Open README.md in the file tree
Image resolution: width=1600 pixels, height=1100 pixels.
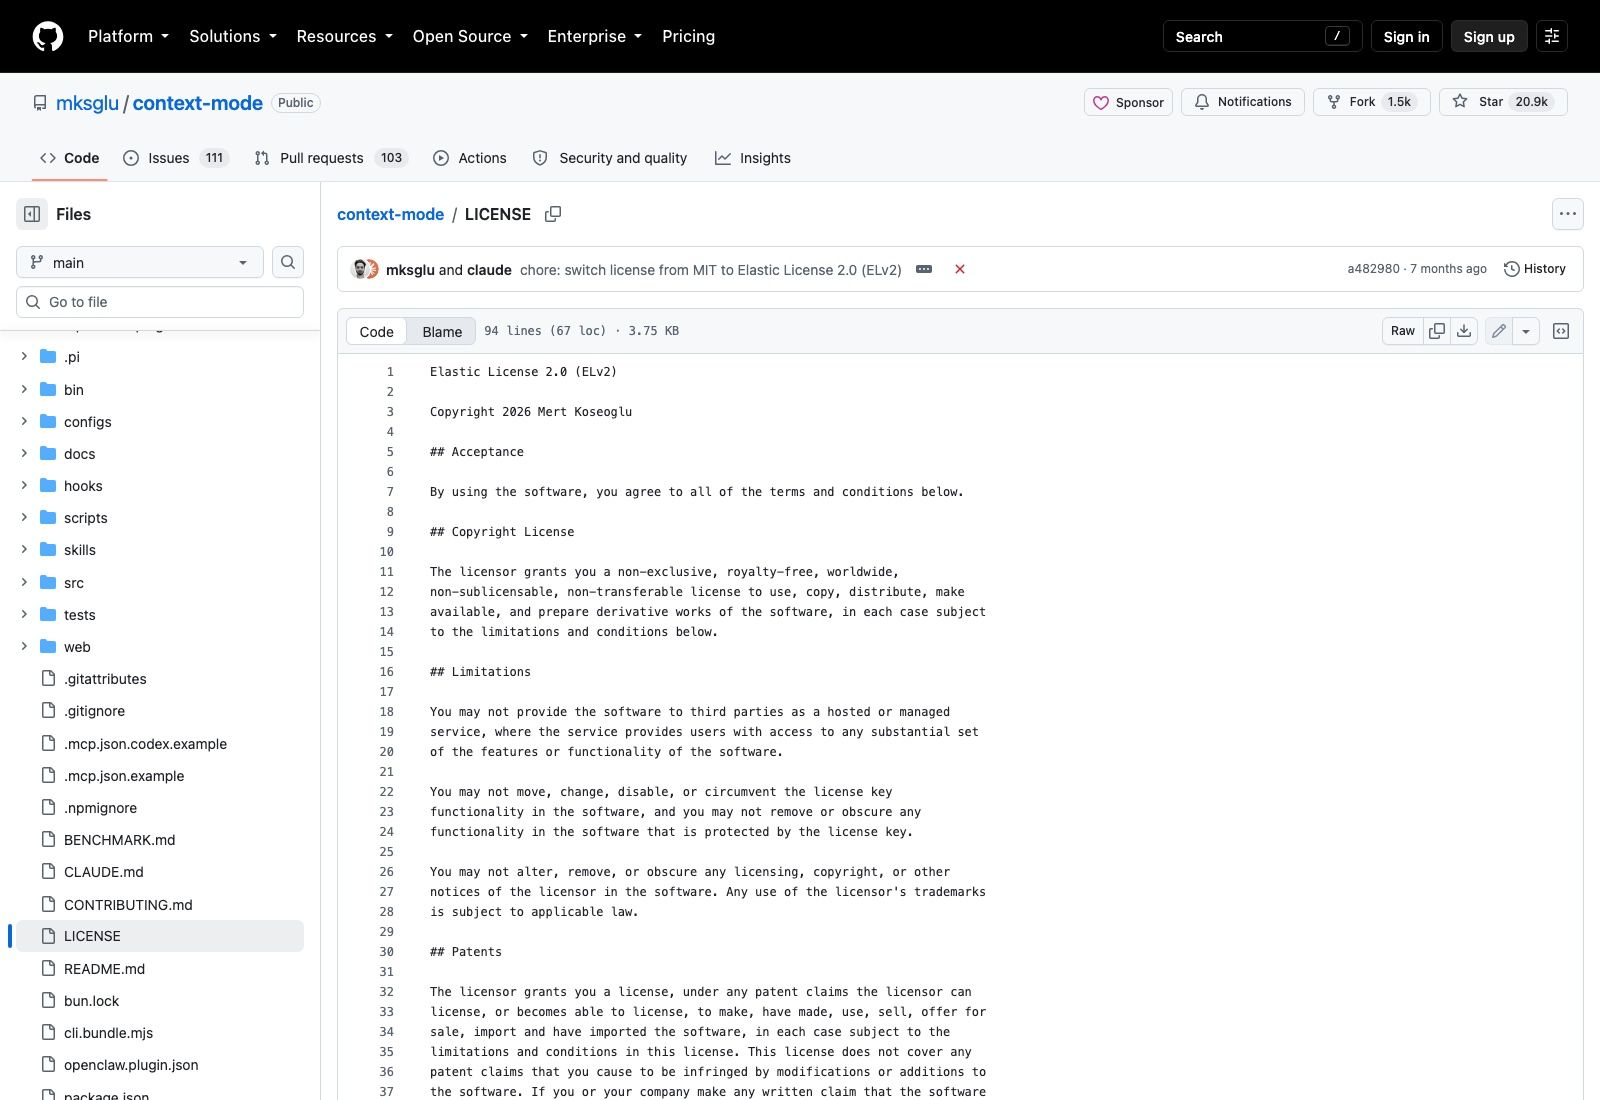(x=104, y=969)
